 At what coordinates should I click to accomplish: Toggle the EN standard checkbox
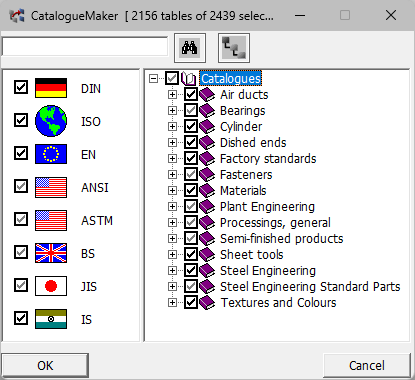click(x=21, y=153)
